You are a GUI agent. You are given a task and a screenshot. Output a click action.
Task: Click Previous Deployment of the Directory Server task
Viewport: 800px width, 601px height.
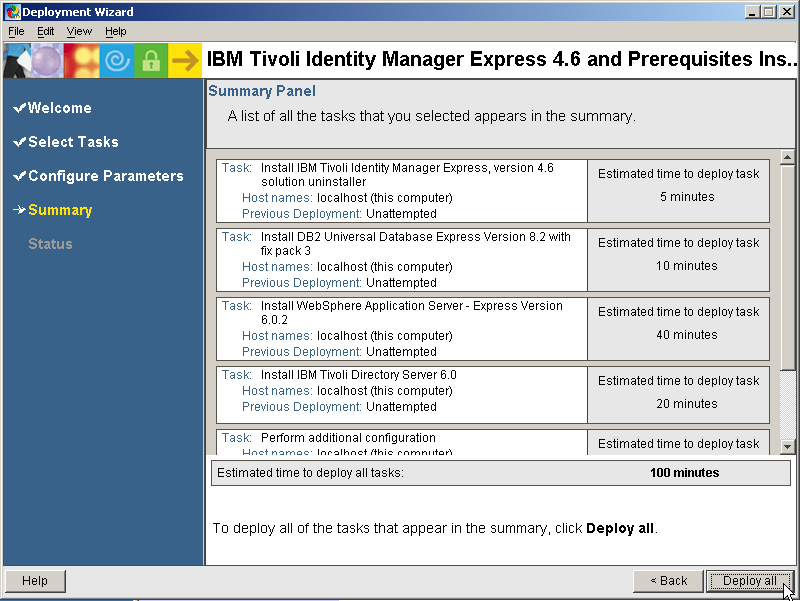pos(339,407)
